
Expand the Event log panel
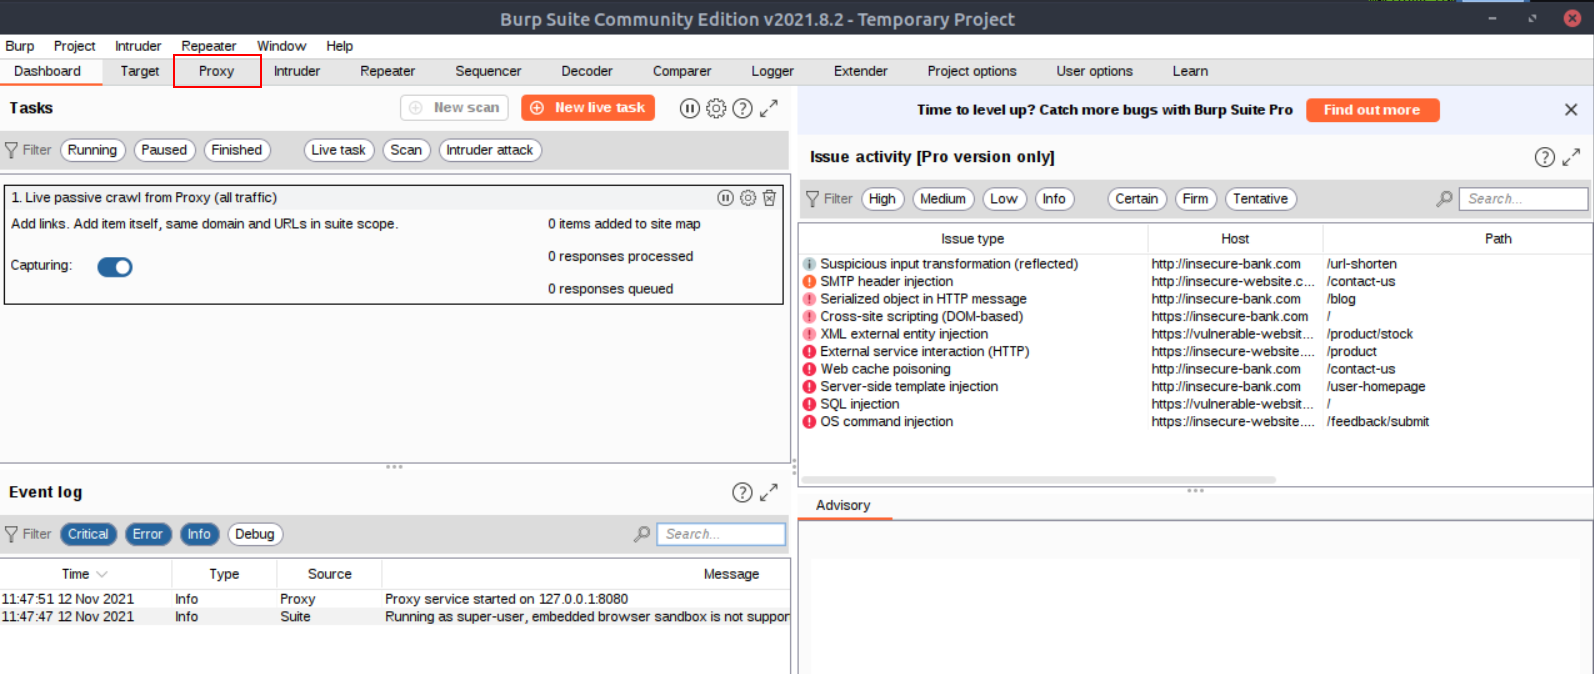(768, 492)
